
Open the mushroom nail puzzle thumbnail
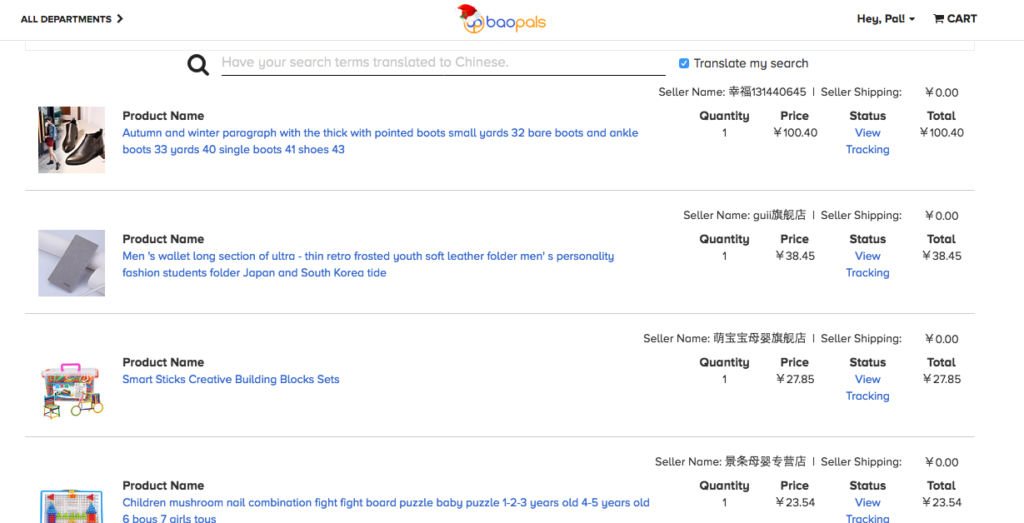coord(71,507)
